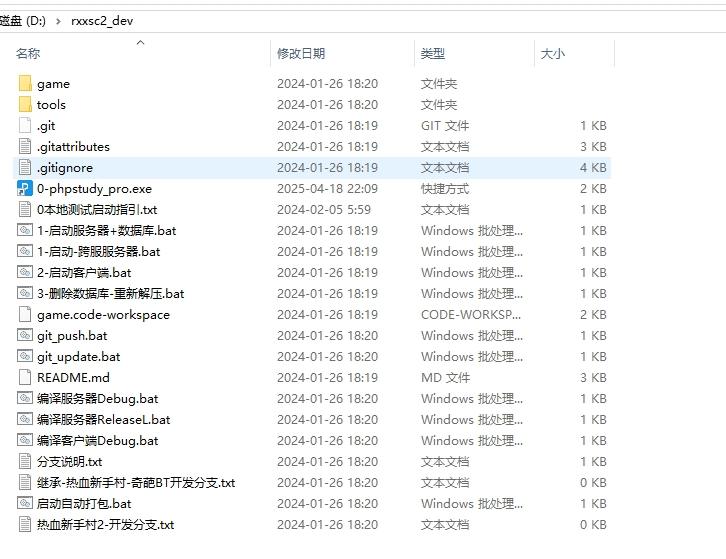Click the file name 3-删除数据库-重新解压.bat
The height and width of the screenshot is (559, 726).
pyautogui.click(x=110, y=294)
